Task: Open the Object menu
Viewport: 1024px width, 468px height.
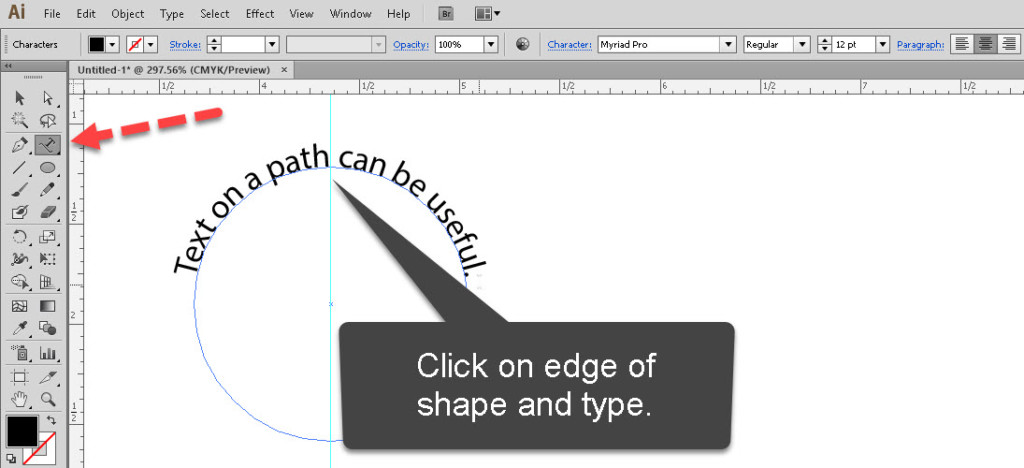Action: coord(128,14)
